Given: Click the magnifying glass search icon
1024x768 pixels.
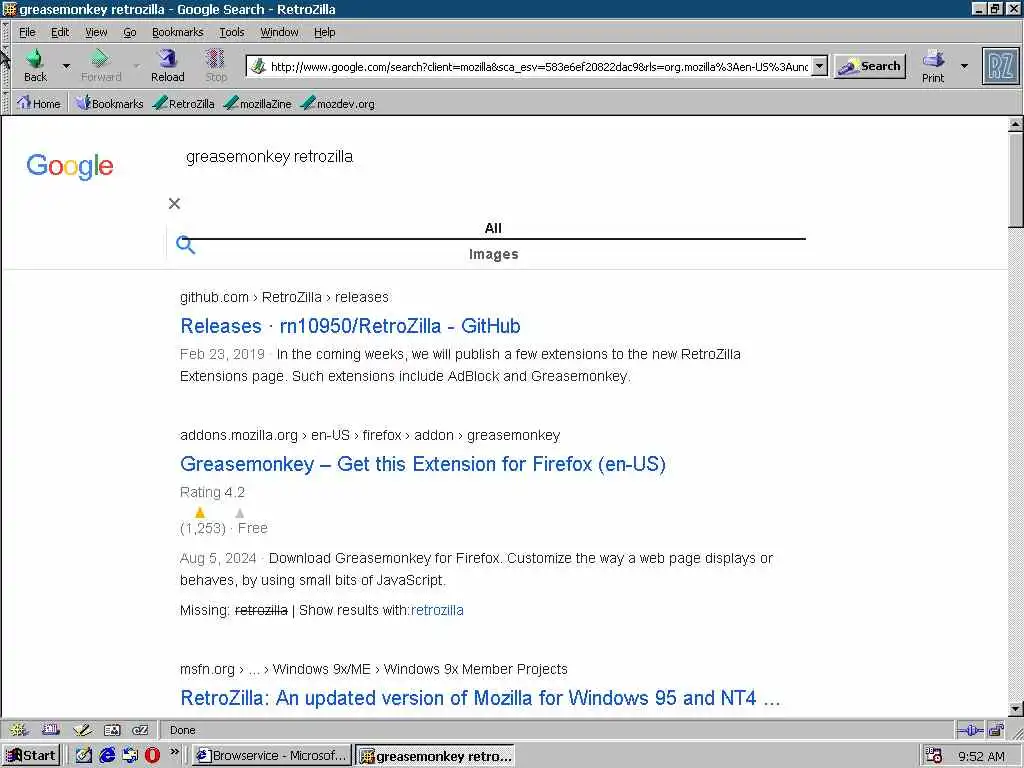Looking at the screenshot, I should coord(185,245).
